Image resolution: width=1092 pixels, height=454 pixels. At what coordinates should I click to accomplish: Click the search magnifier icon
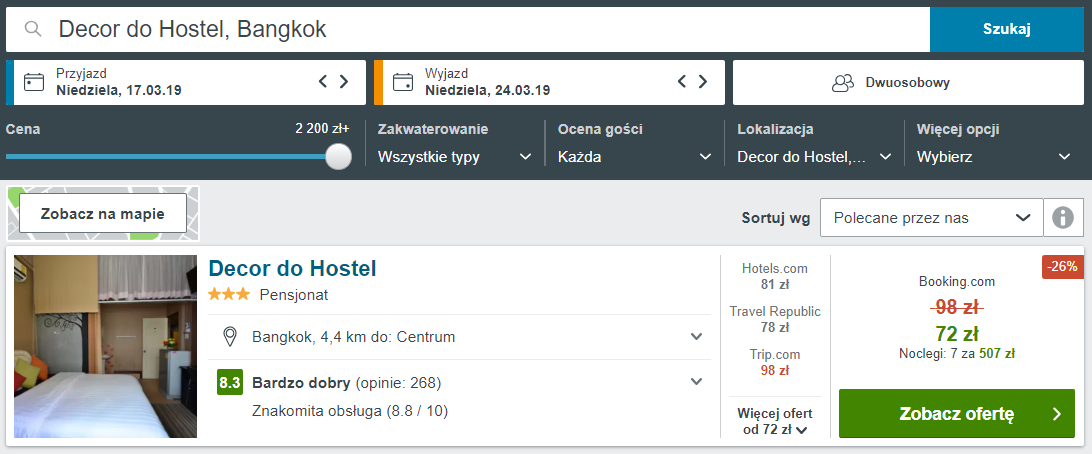tap(32, 29)
